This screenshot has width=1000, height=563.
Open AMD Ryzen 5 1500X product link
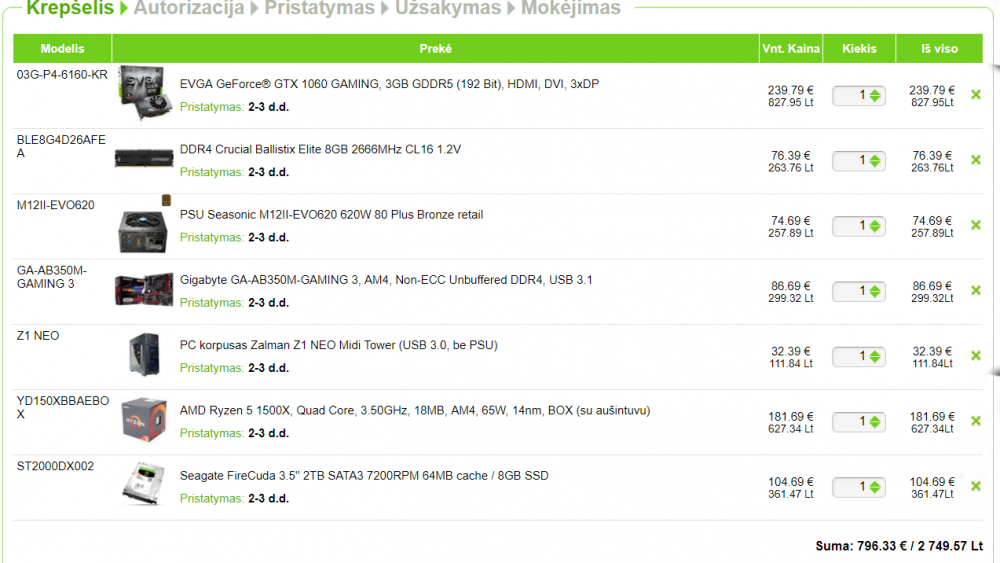pos(415,411)
